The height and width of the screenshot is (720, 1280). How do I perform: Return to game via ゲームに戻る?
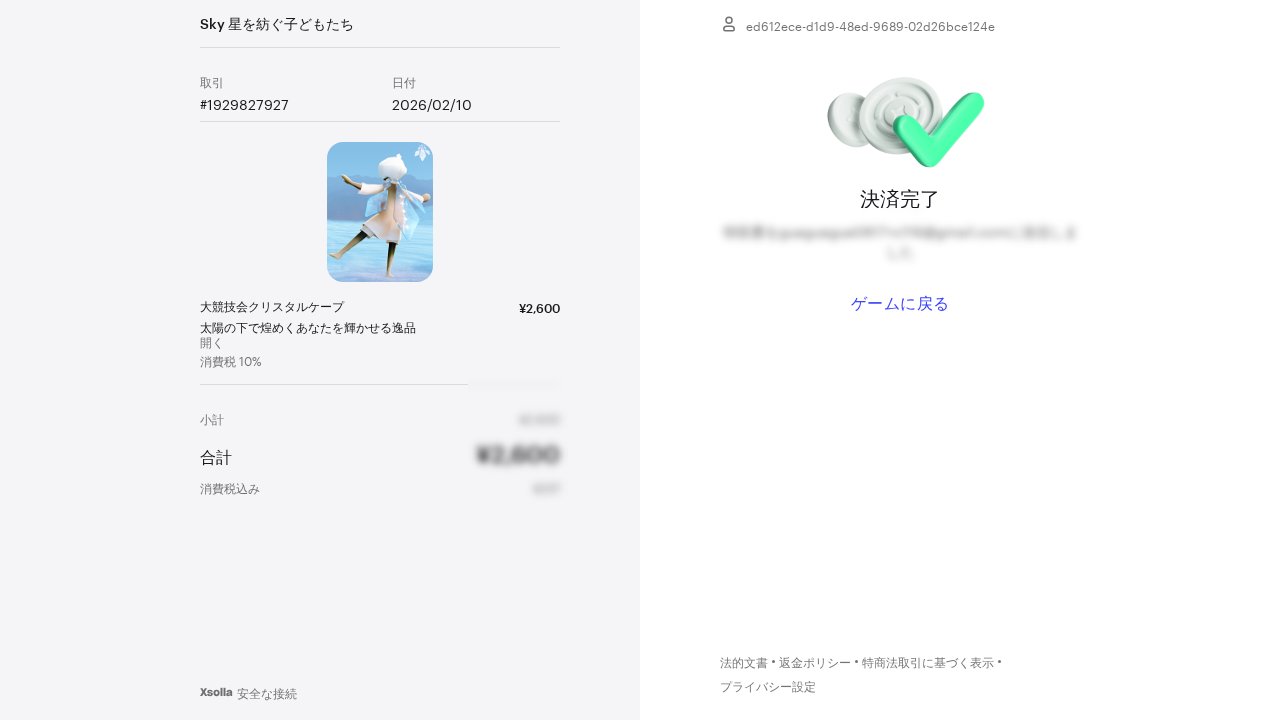point(900,304)
